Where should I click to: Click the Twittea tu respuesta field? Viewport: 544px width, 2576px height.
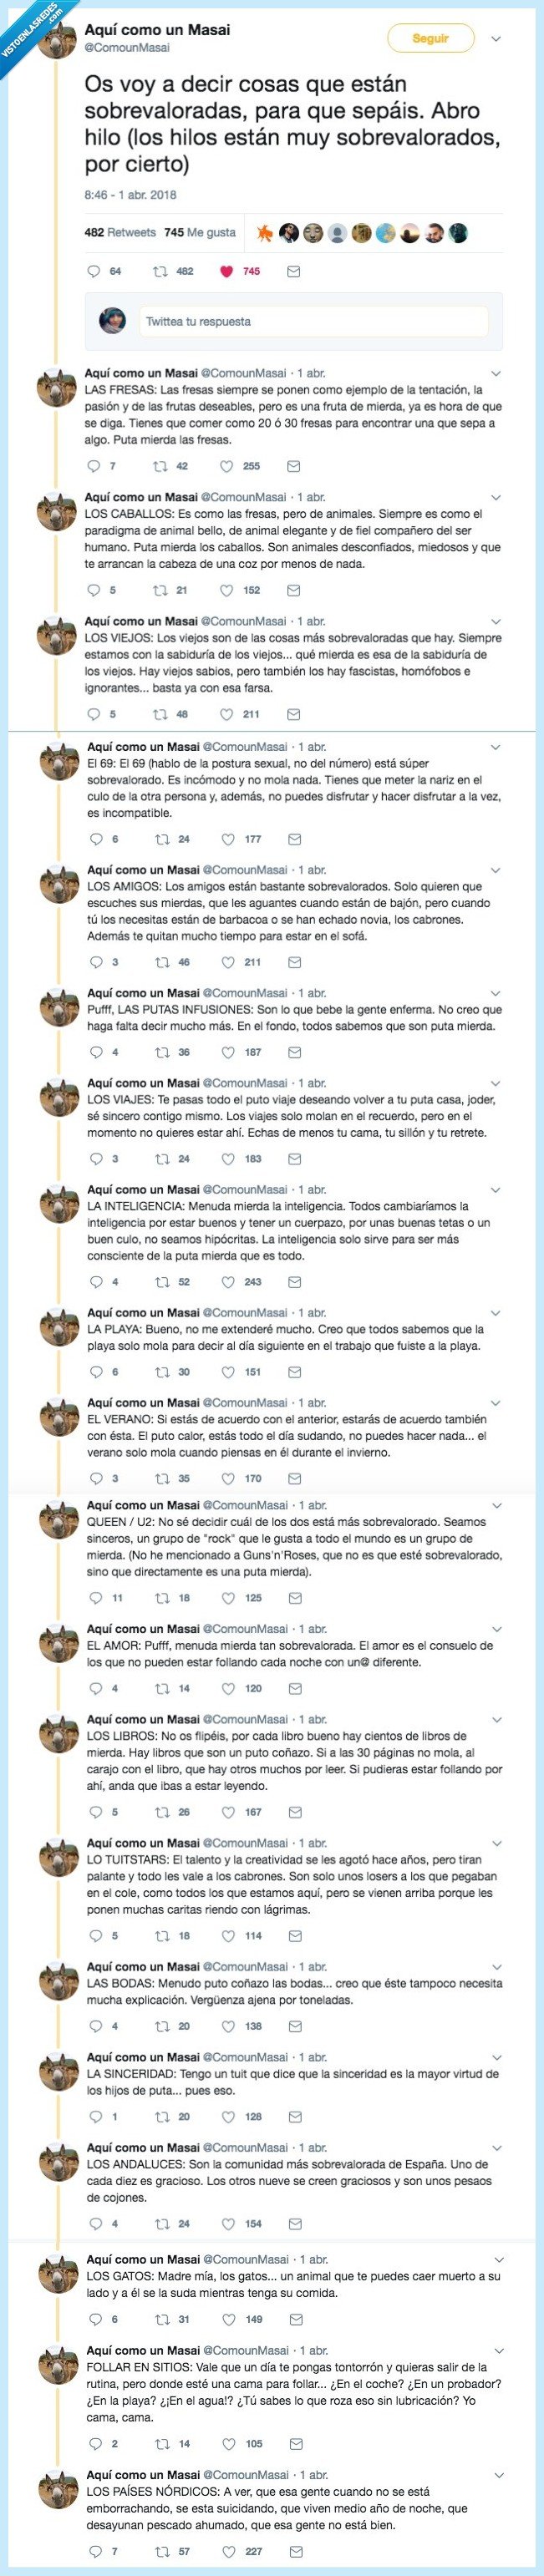tap(300, 322)
